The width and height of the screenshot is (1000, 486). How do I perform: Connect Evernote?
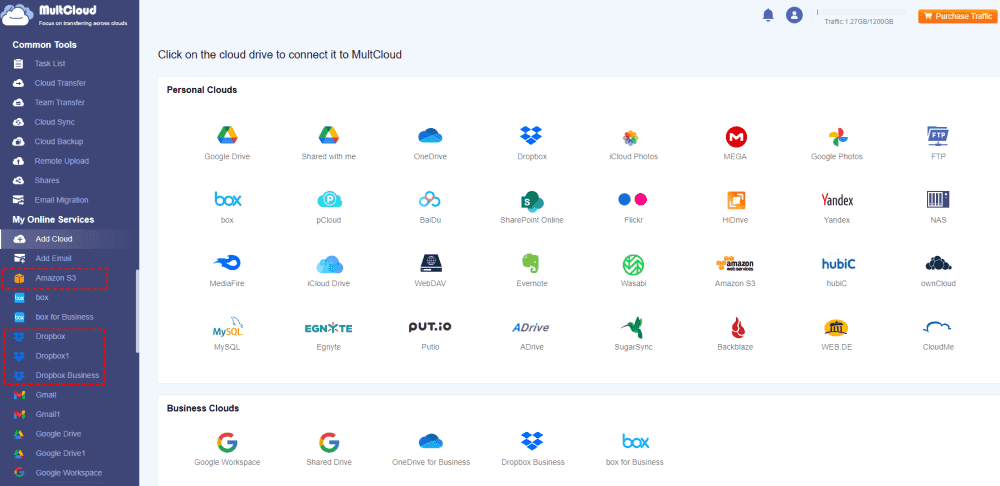[x=532, y=270]
